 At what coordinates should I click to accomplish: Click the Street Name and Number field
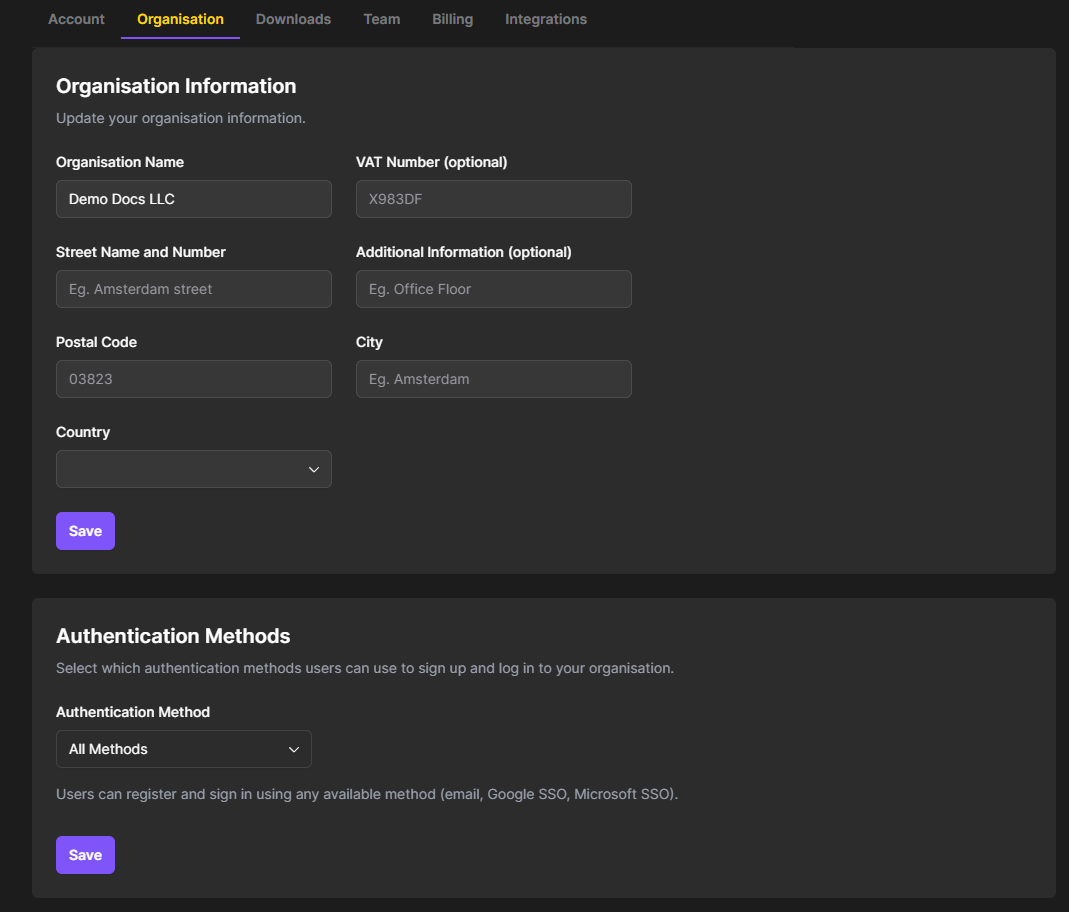coord(193,289)
